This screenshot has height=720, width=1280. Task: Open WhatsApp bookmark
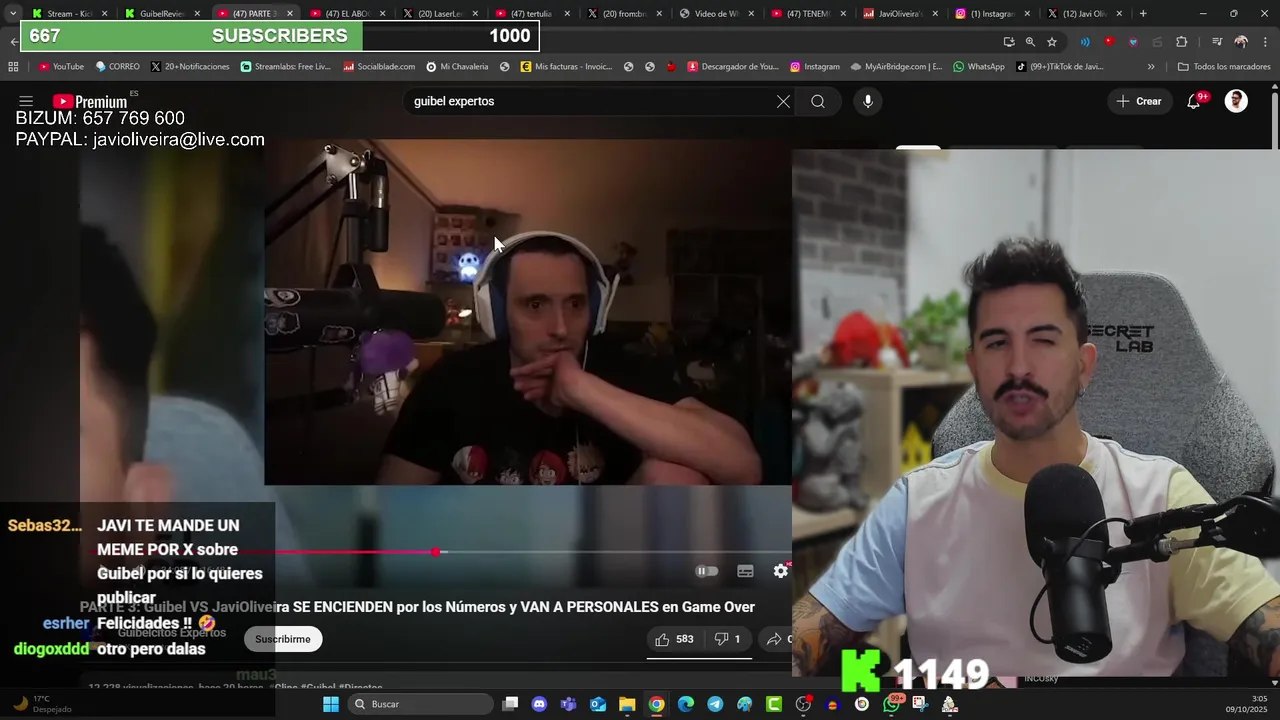coord(979,67)
